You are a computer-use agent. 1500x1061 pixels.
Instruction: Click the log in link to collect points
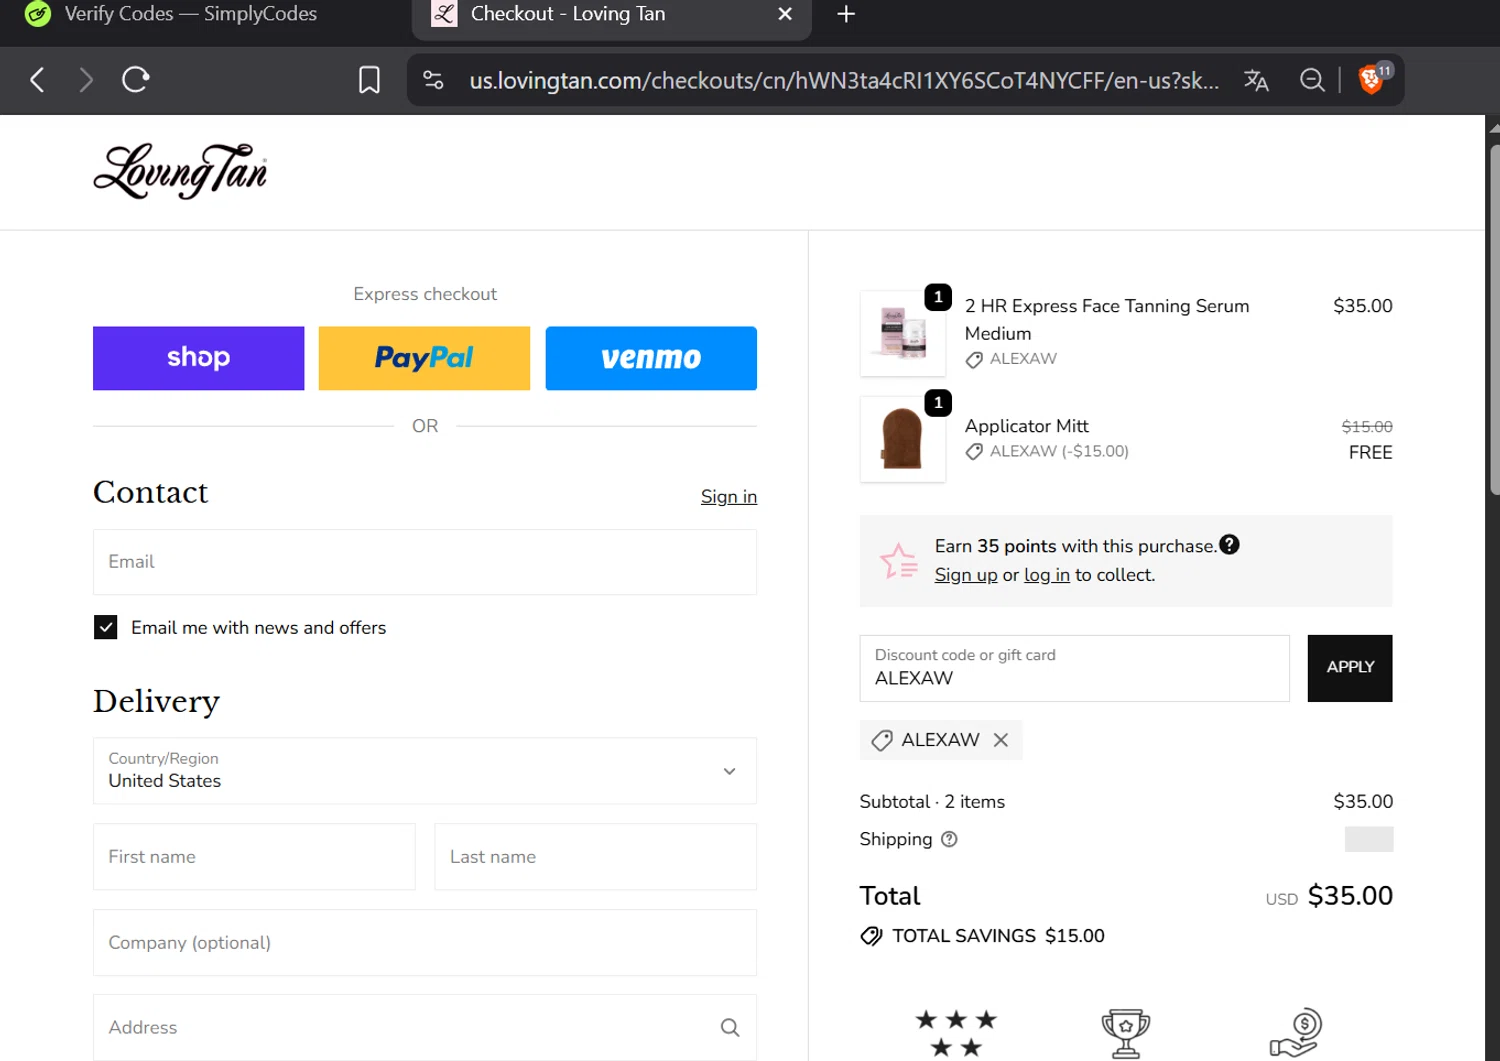pyautogui.click(x=1047, y=575)
